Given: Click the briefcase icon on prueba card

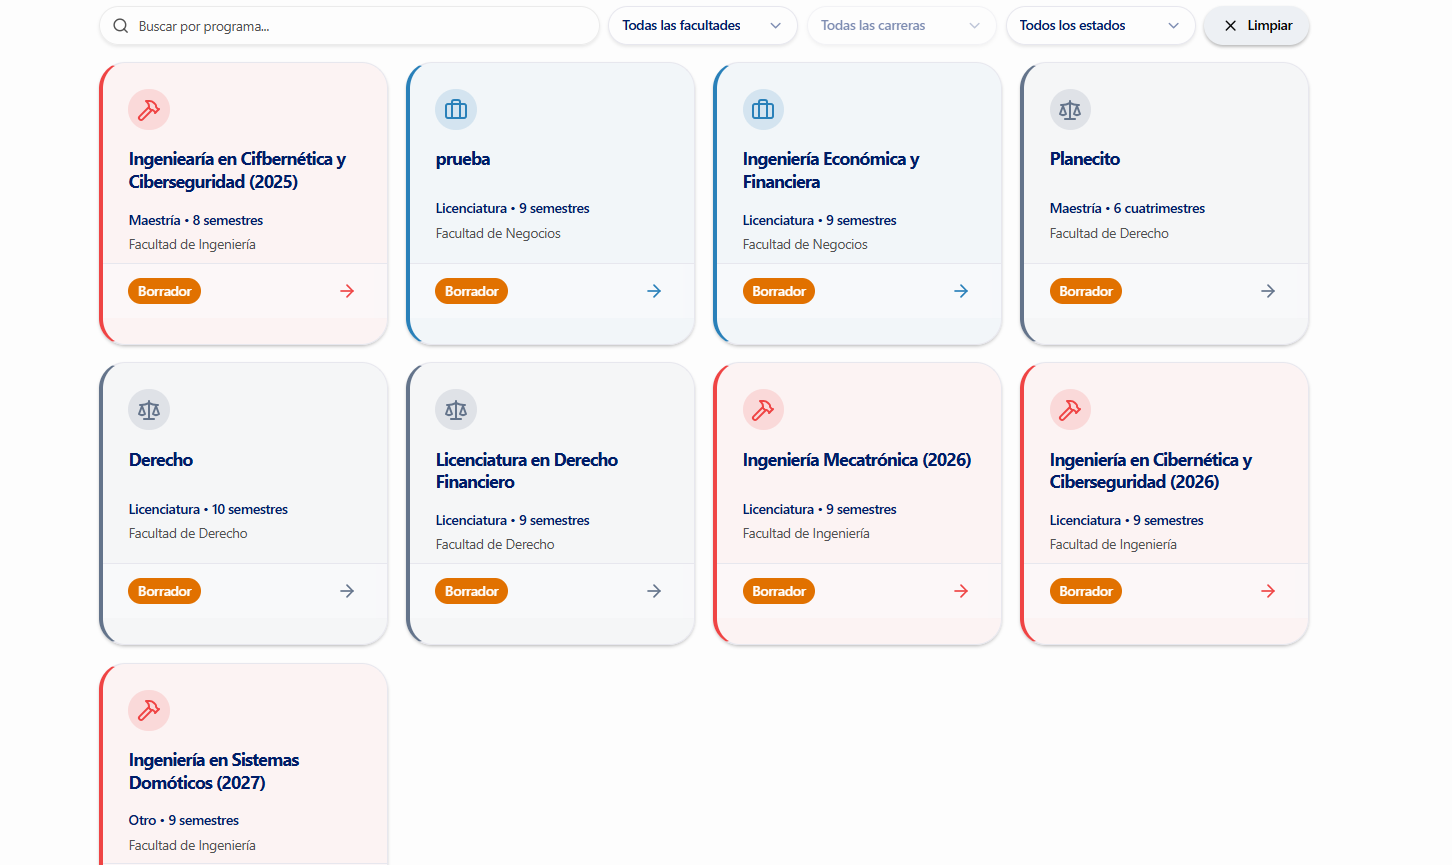Looking at the screenshot, I should coord(456,110).
